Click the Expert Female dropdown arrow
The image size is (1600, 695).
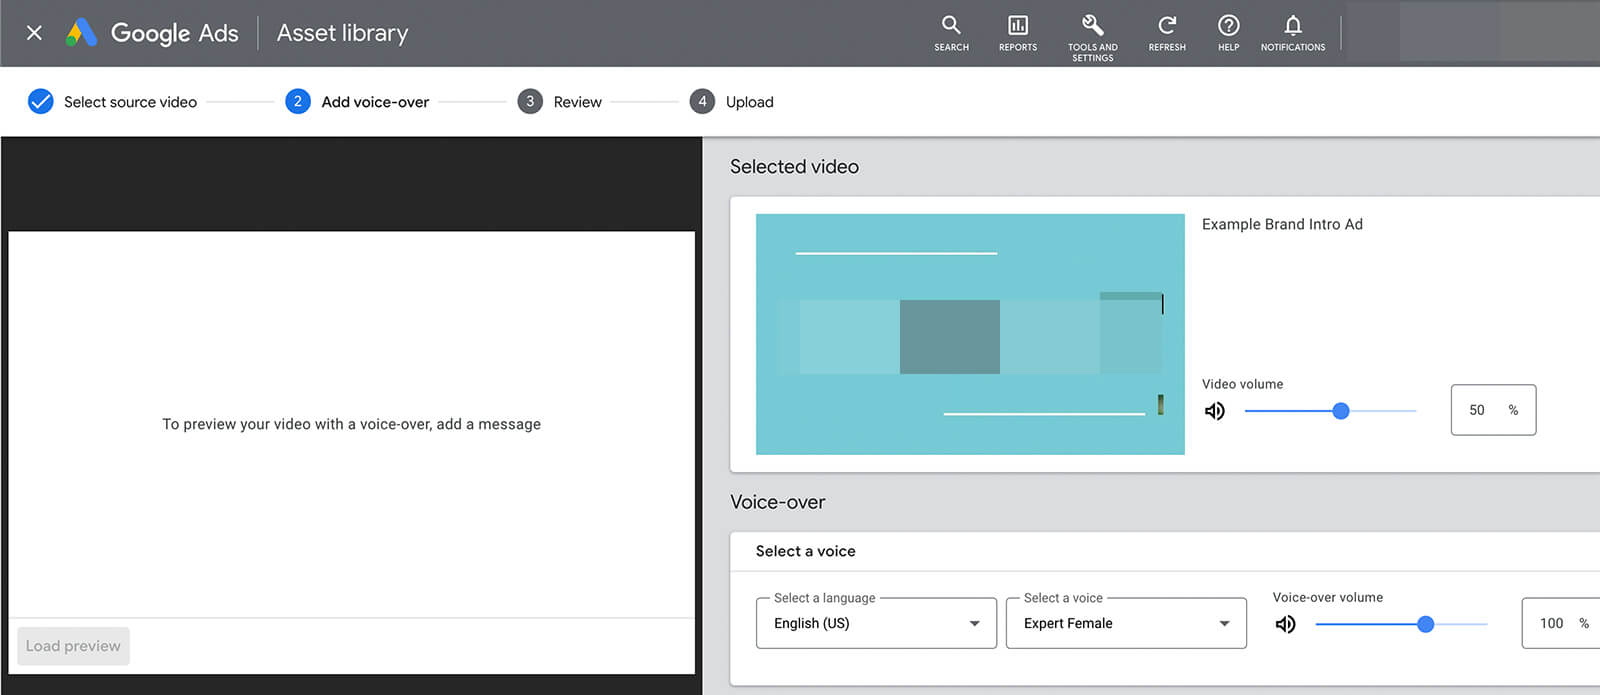coord(1224,624)
